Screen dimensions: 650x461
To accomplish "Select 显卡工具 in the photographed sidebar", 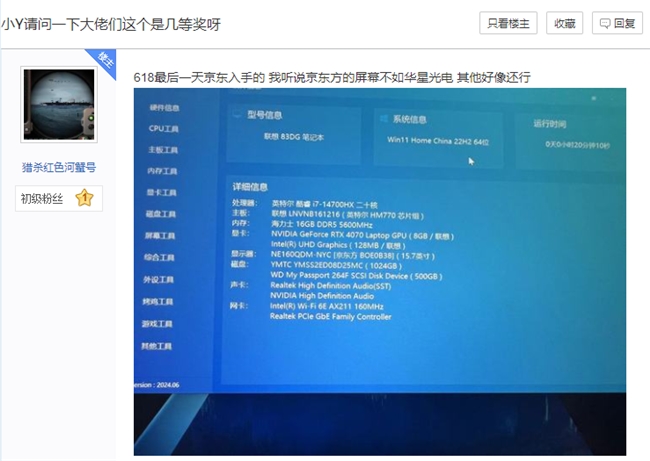I will click(161, 192).
